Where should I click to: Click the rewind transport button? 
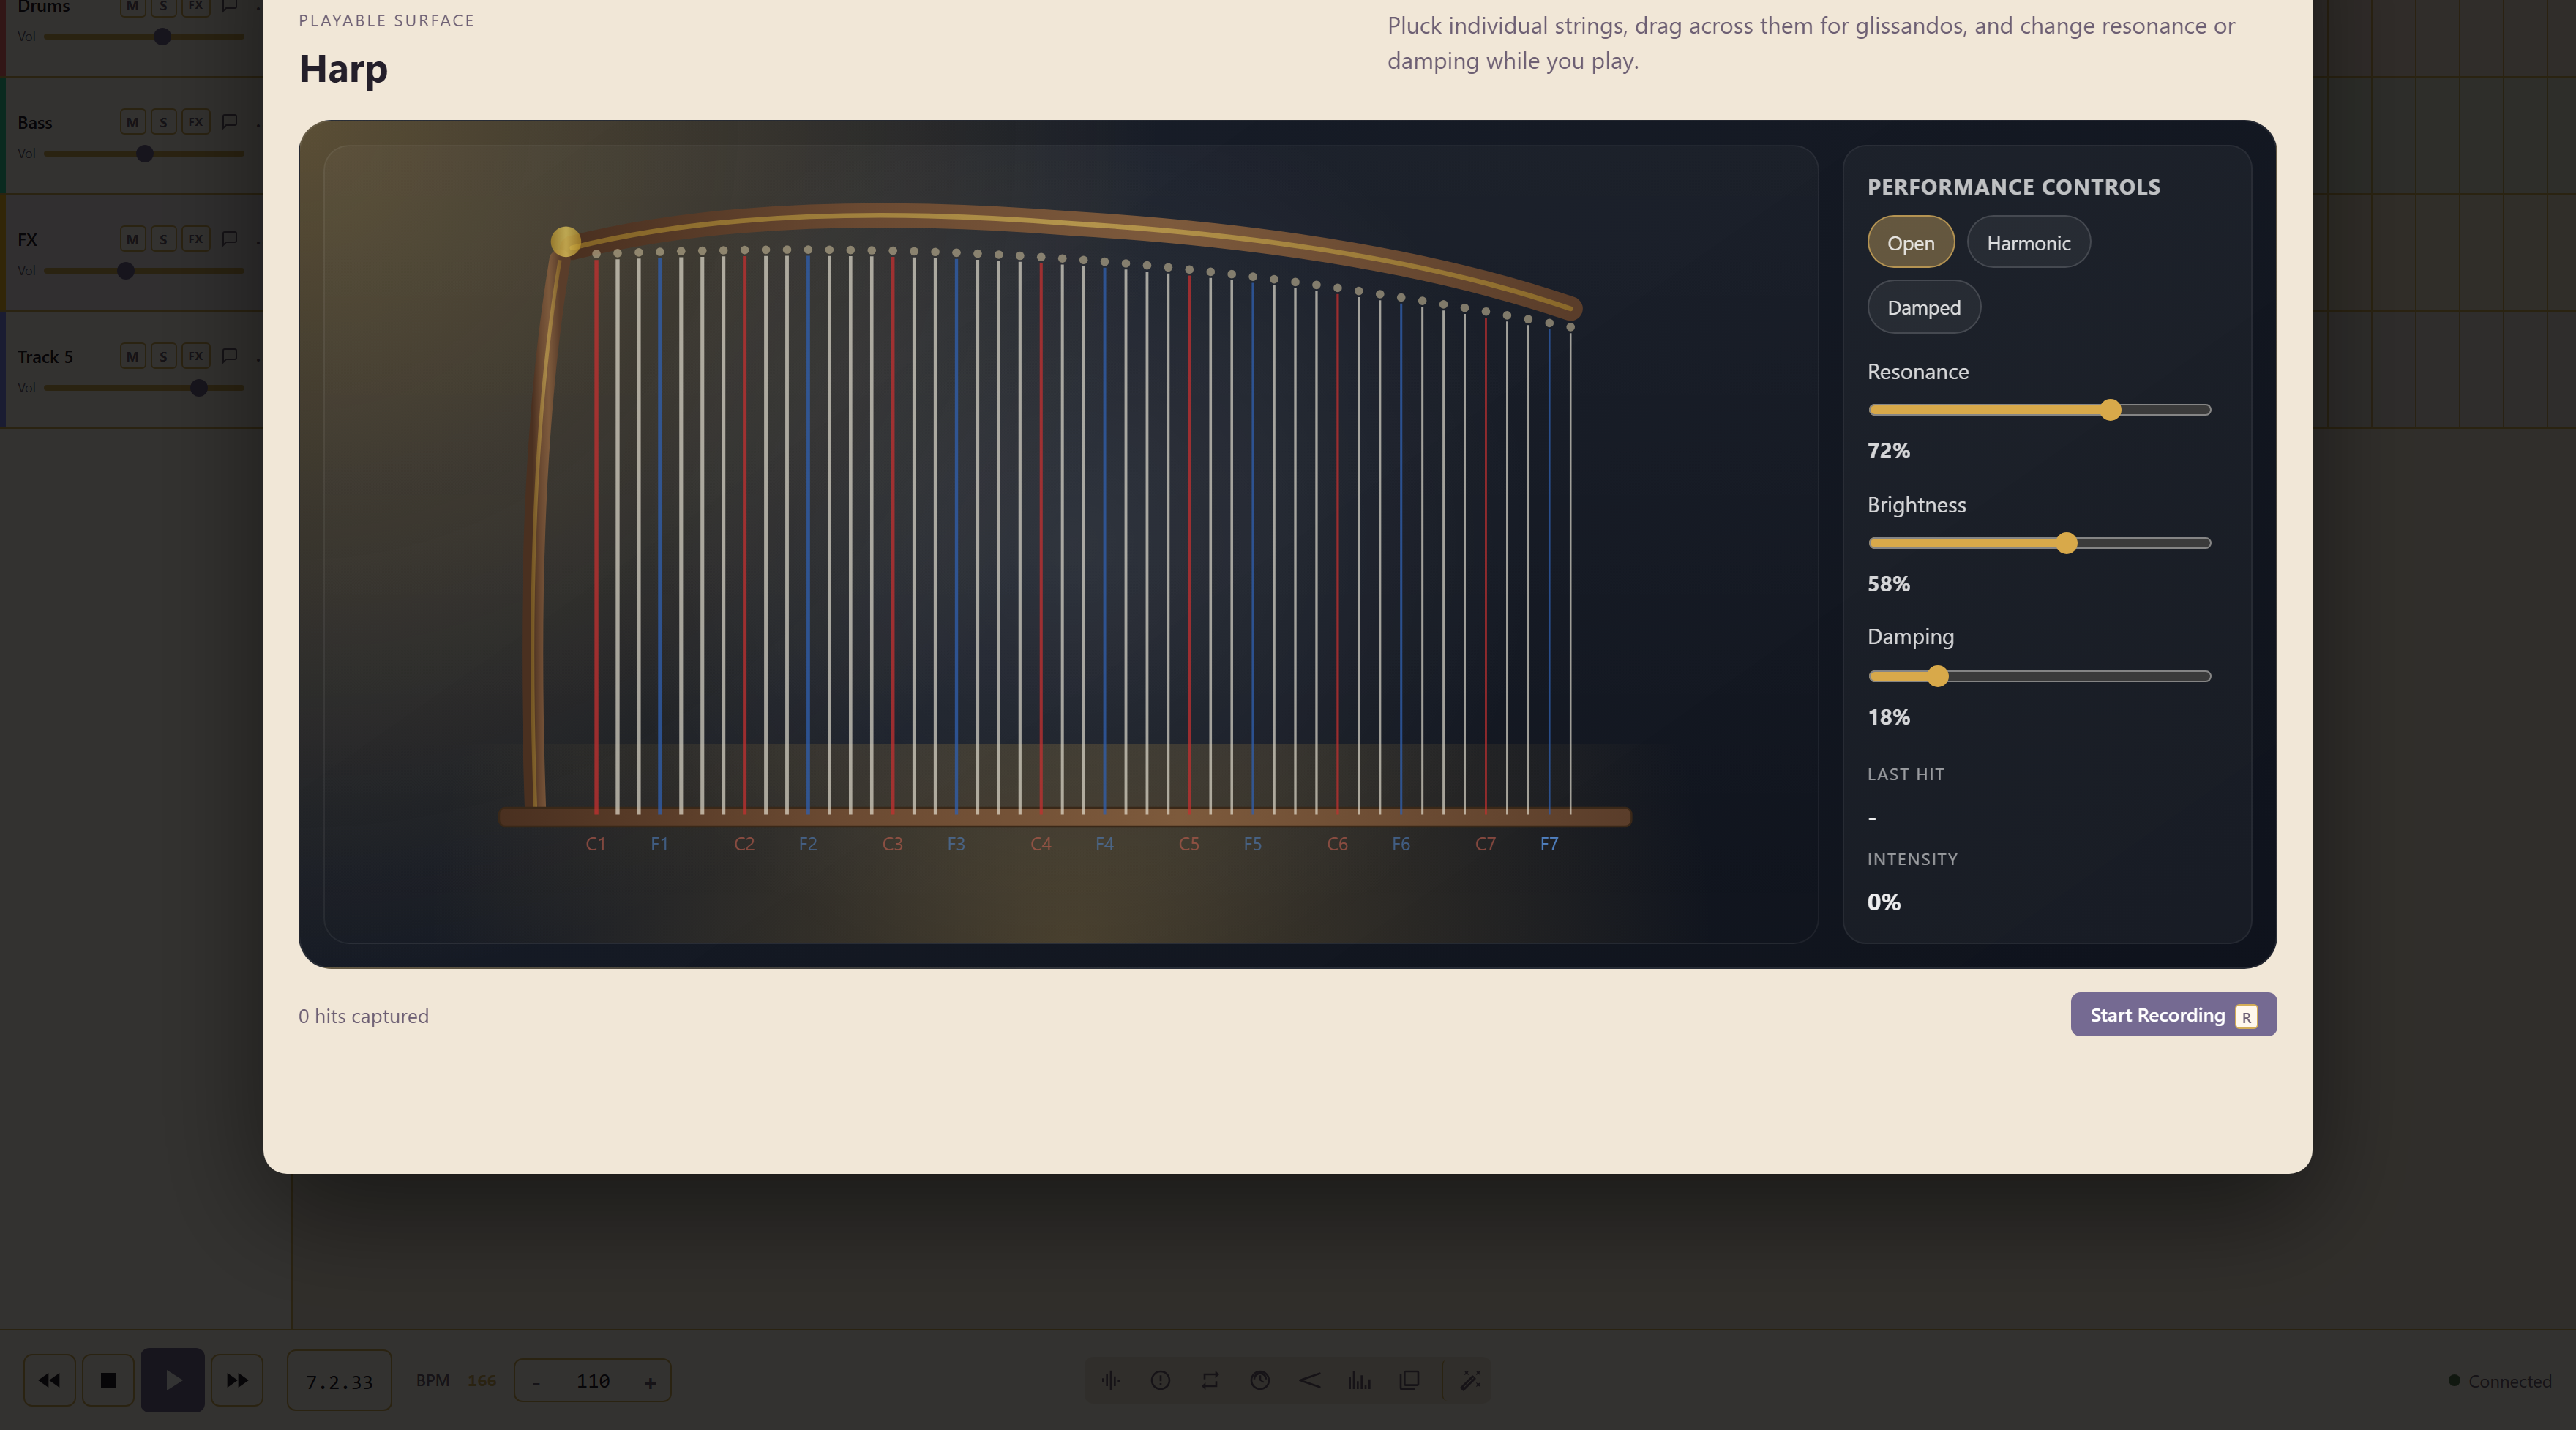coord(49,1380)
